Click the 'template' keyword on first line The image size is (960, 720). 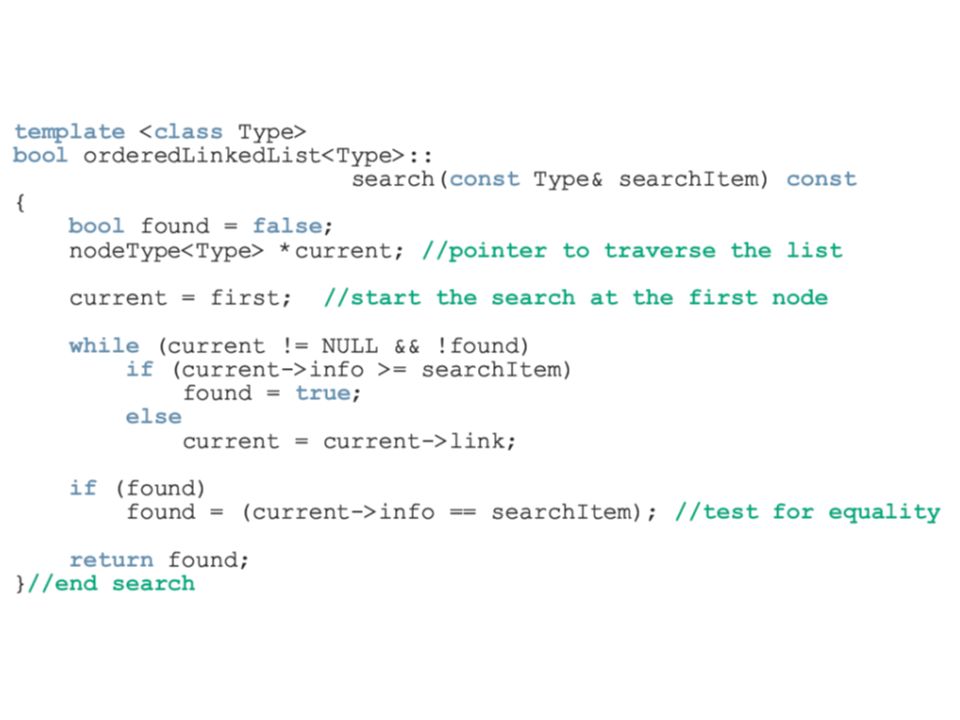[69, 133]
